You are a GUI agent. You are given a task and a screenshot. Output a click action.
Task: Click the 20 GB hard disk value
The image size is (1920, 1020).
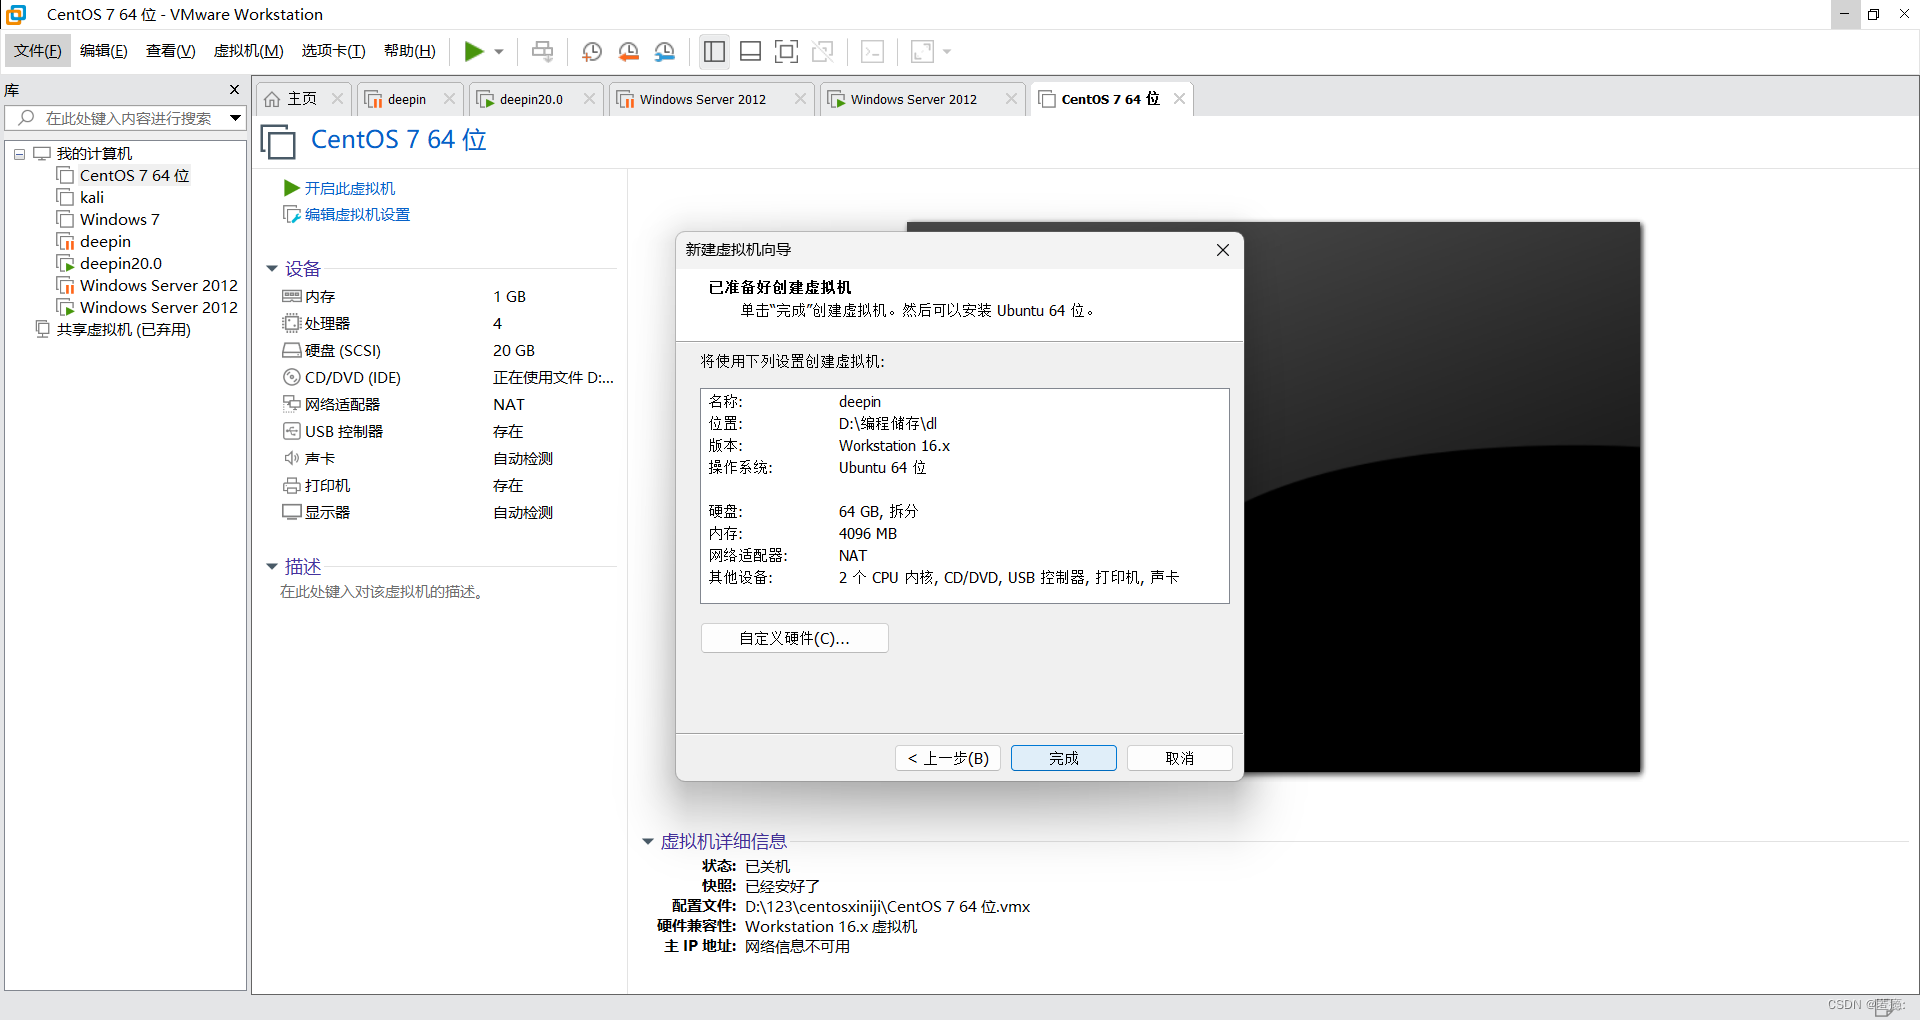[x=514, y=350]
